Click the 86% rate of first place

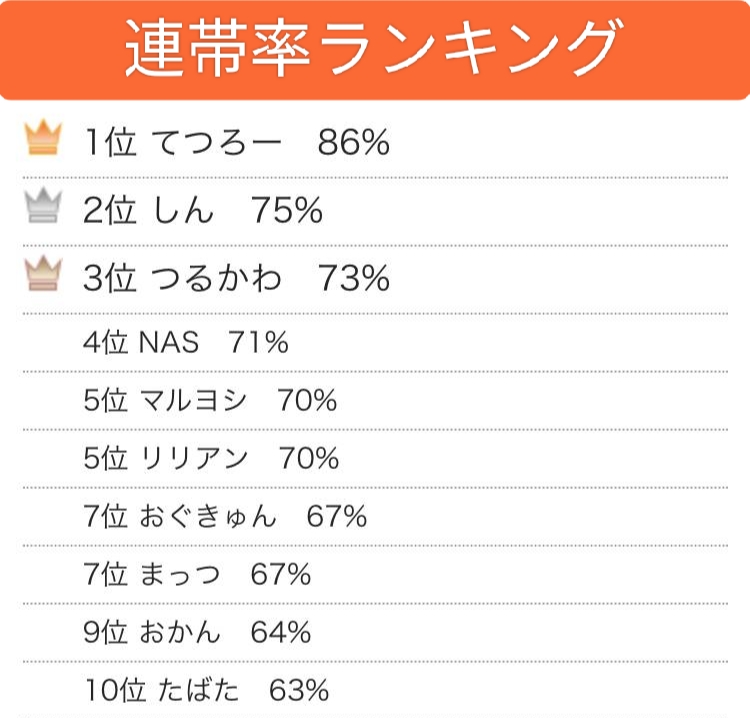(353, 143)
